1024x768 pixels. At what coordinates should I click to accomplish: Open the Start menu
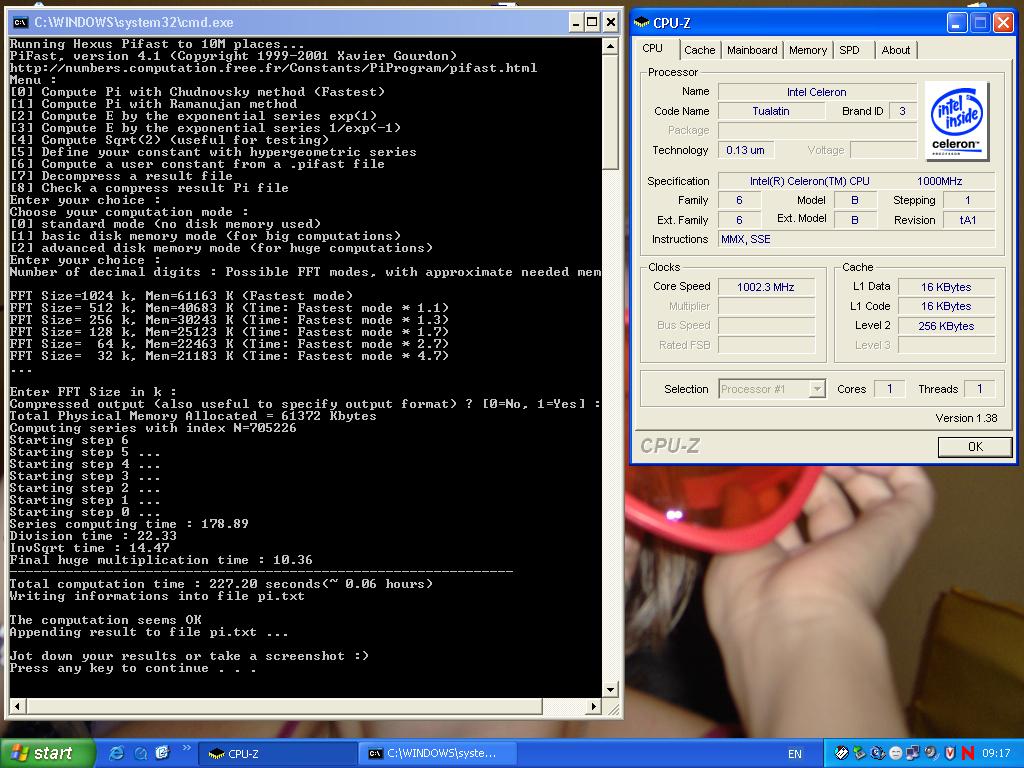click(x=47, y=753)
